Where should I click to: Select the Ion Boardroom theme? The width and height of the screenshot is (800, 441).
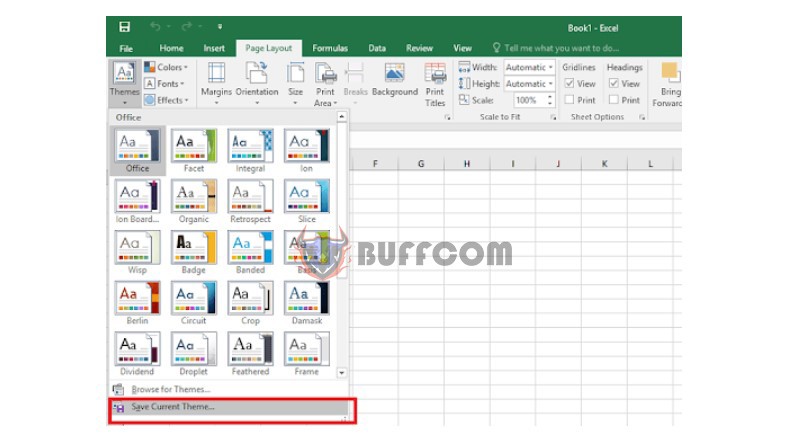click(137, 201)
